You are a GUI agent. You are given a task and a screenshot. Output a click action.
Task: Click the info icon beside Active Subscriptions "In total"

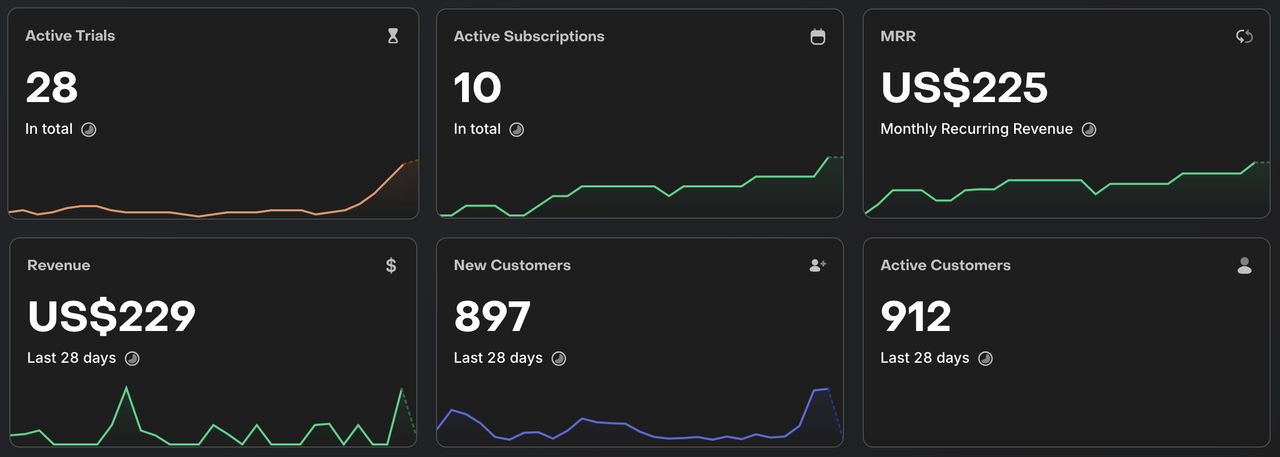point(517,129)
